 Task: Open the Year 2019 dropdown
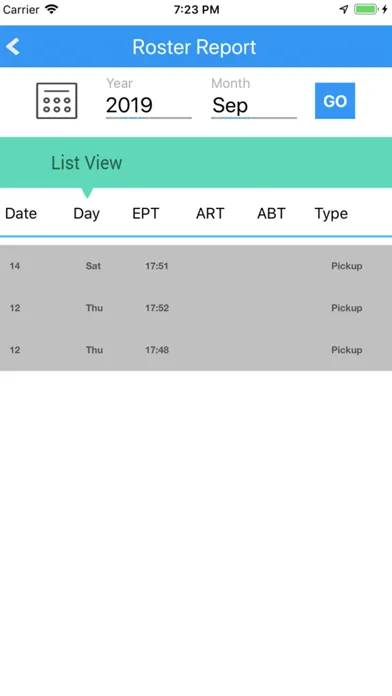coord(149,105)
